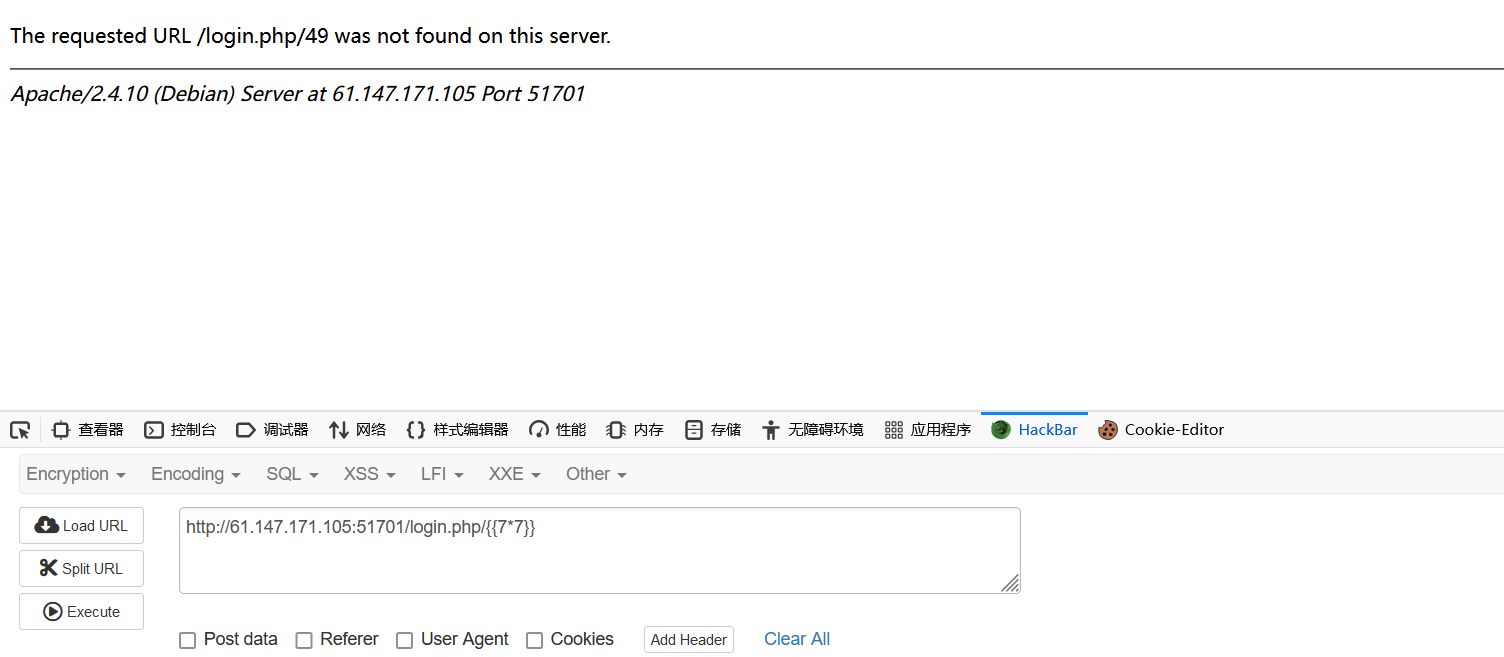The image size is (1504, 657).
Task: Activate the element picker icon
Action: coord(20,430)
